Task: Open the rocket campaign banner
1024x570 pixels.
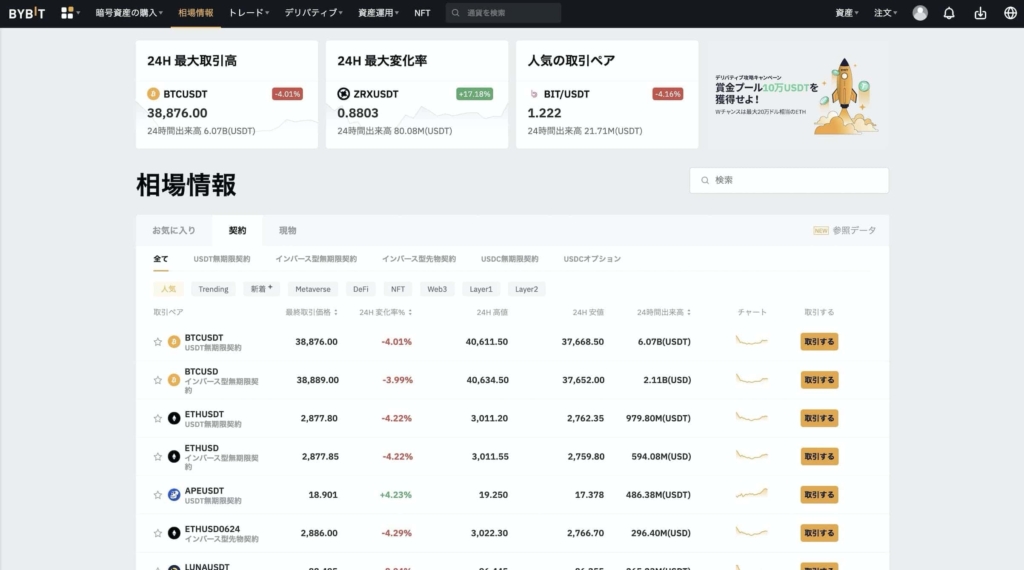Action: (797, 95)
